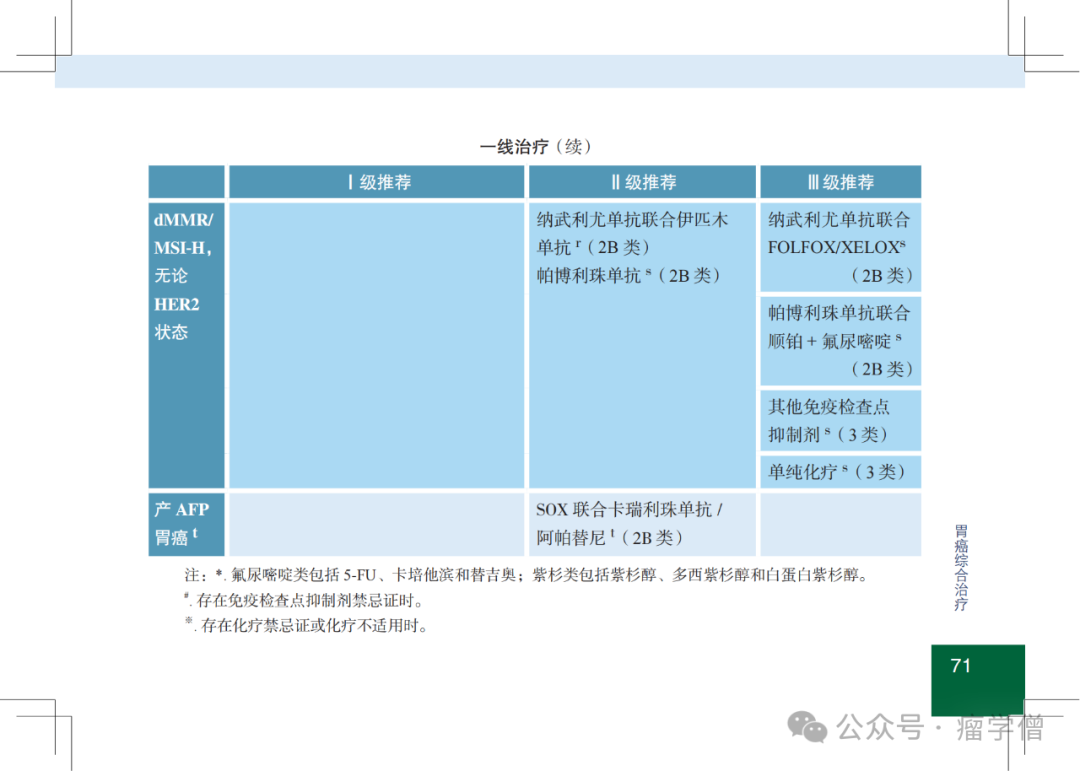Select the Ⅰ级推荐 column header

click(377, 182)
